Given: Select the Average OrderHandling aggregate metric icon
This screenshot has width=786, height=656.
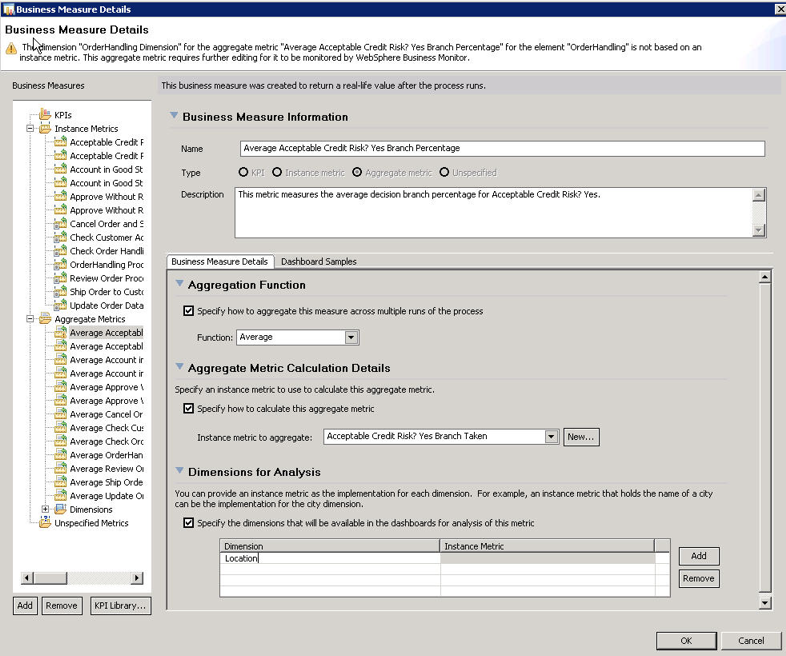Looking at the screenshot, I should [60, 455].
